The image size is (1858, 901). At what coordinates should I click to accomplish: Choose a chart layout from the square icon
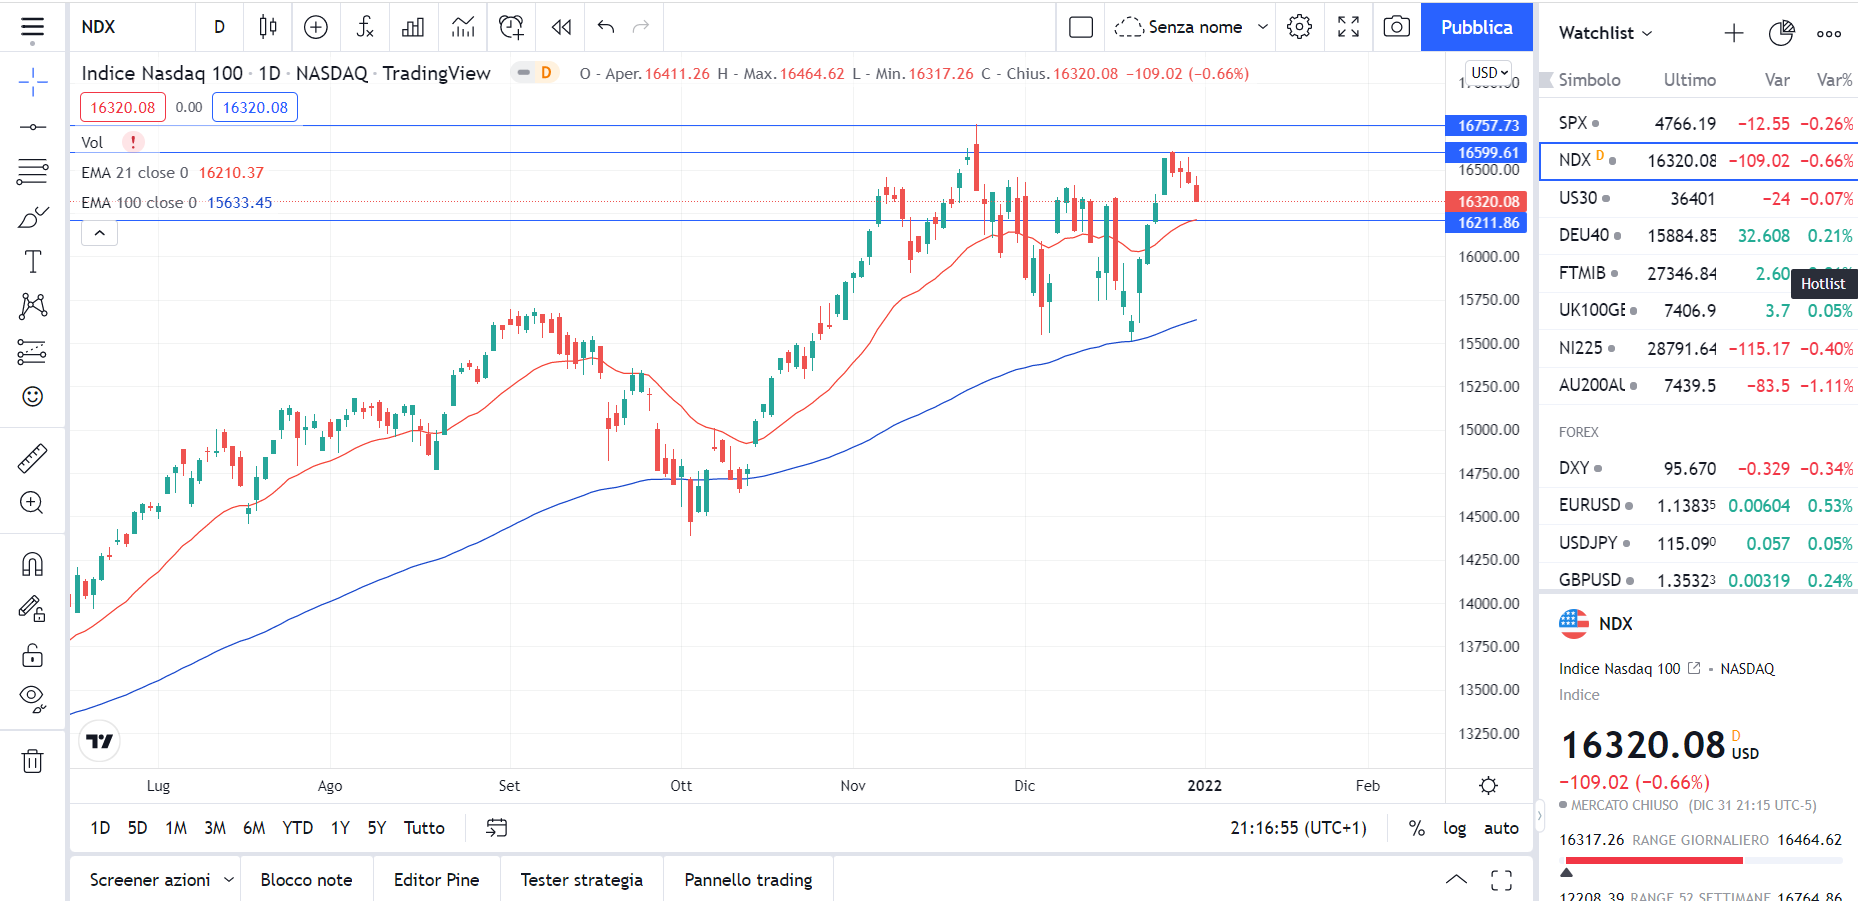point(1081,27)
